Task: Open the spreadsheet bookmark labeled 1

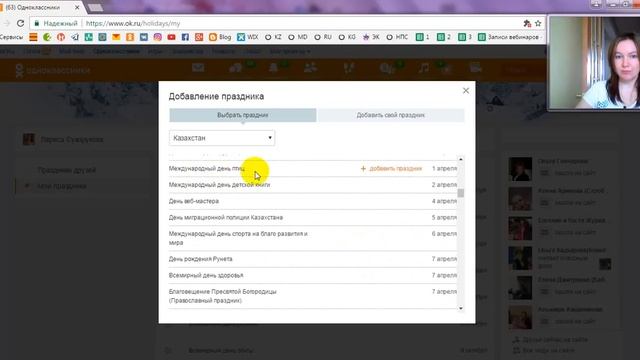Action: click(422, 37)
